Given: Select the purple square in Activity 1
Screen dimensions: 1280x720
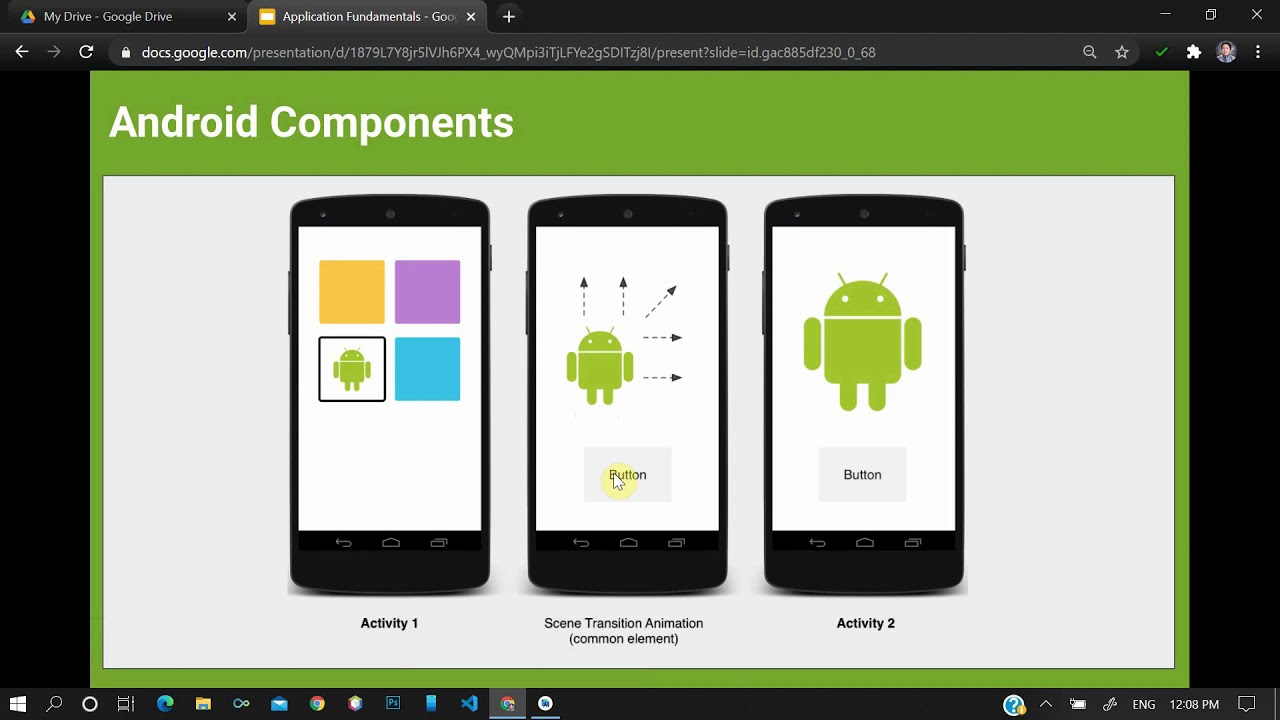Looking at the screenshot, I should pos(427,292).
